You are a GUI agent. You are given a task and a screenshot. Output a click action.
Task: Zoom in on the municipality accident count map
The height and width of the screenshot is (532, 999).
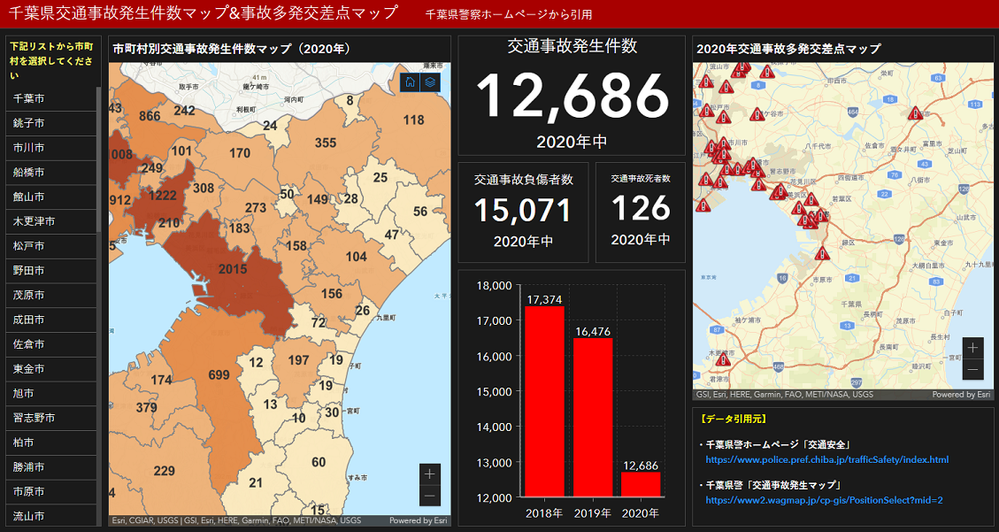[x=429, y=474]
